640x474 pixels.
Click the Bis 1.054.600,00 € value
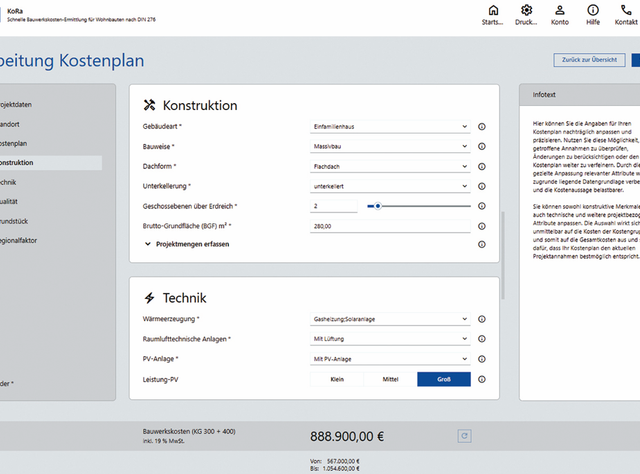tap(341, 469)
